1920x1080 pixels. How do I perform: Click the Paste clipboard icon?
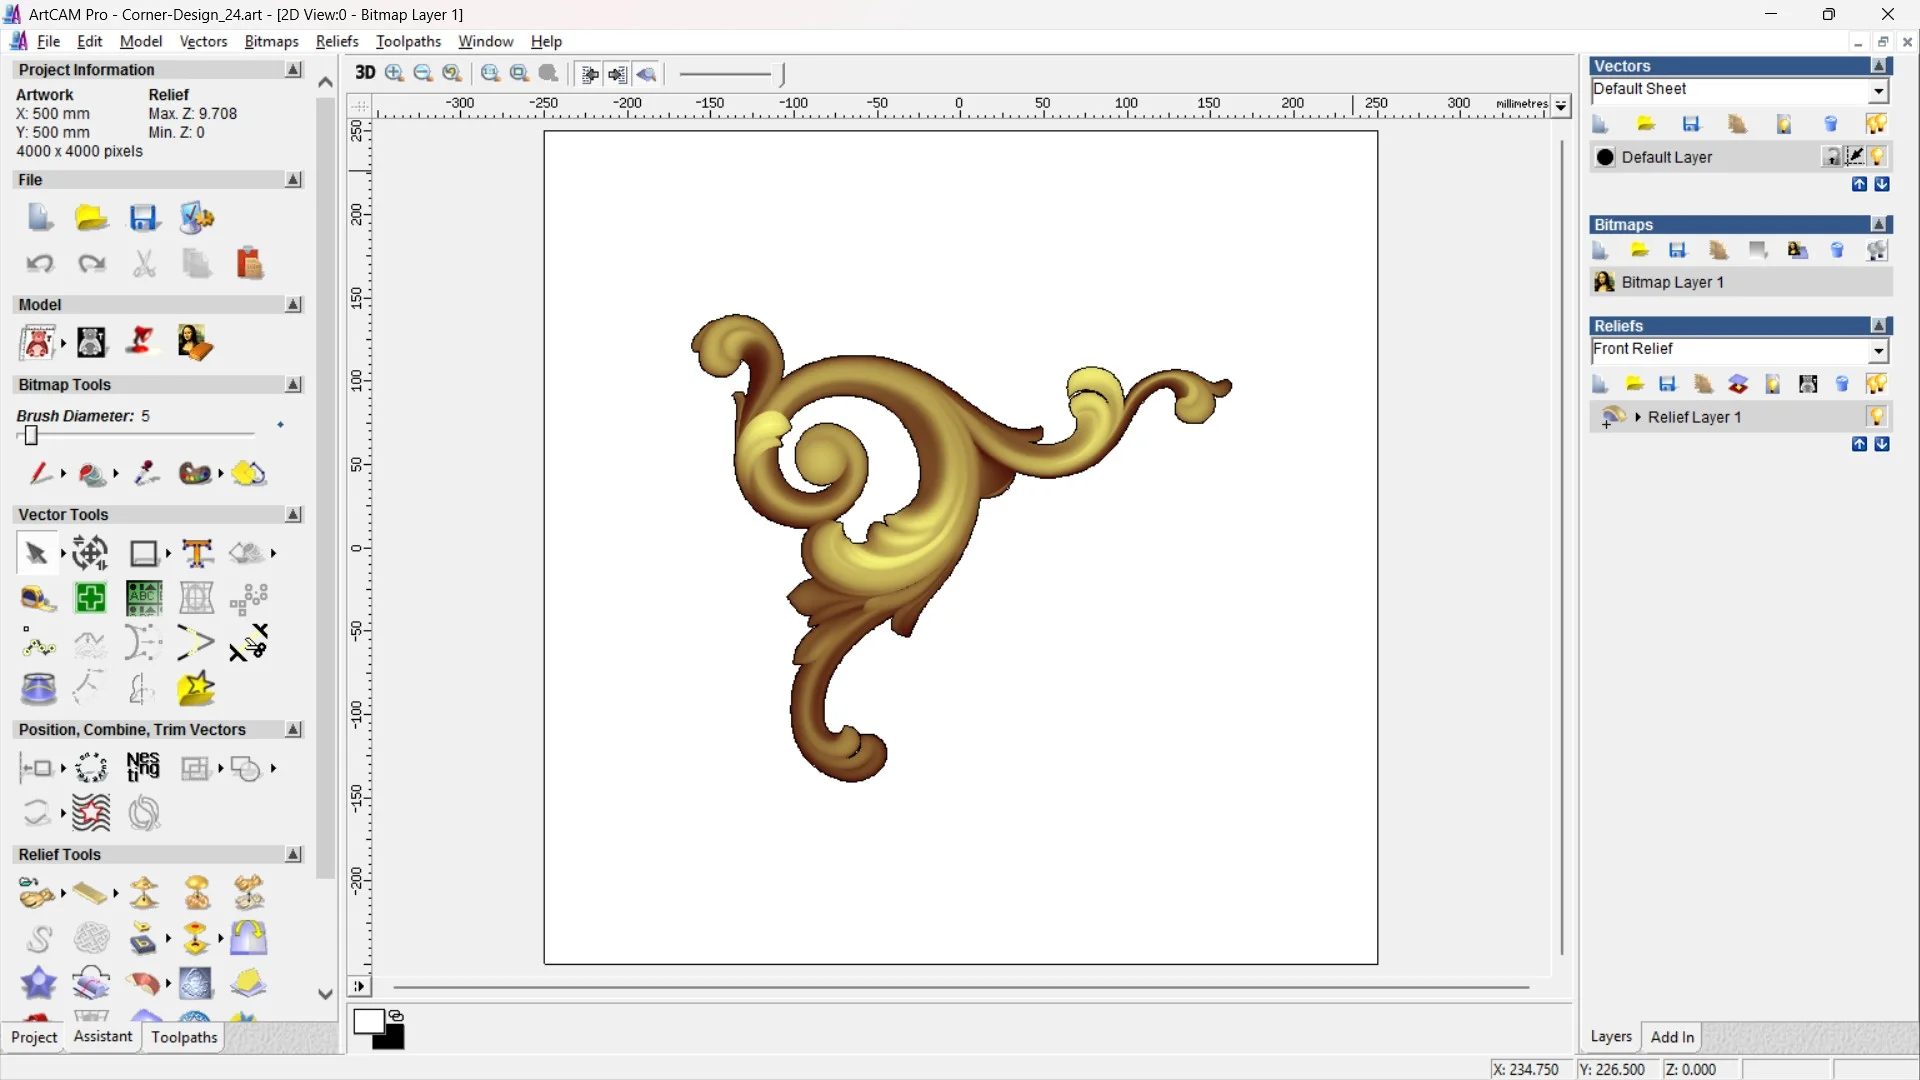[x=249, y=263]
